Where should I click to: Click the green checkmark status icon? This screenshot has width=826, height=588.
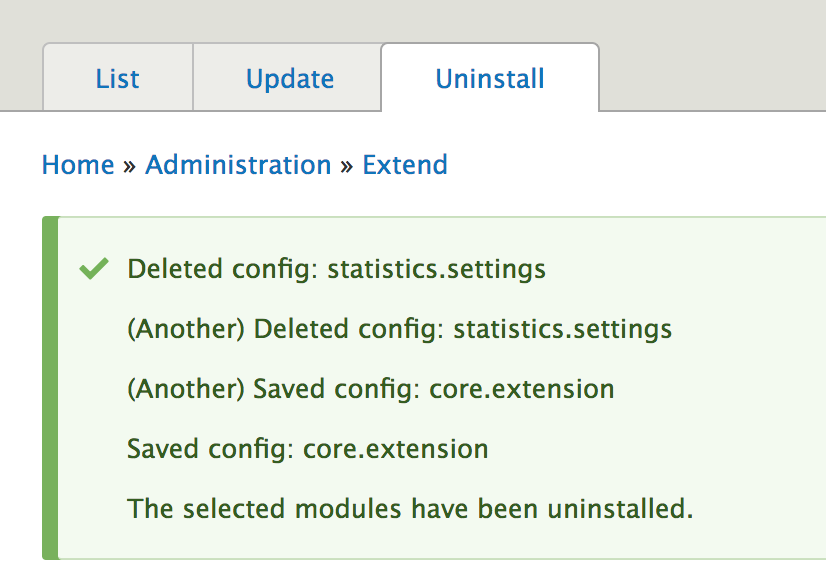pyautogui.click(x=93, y=268)
